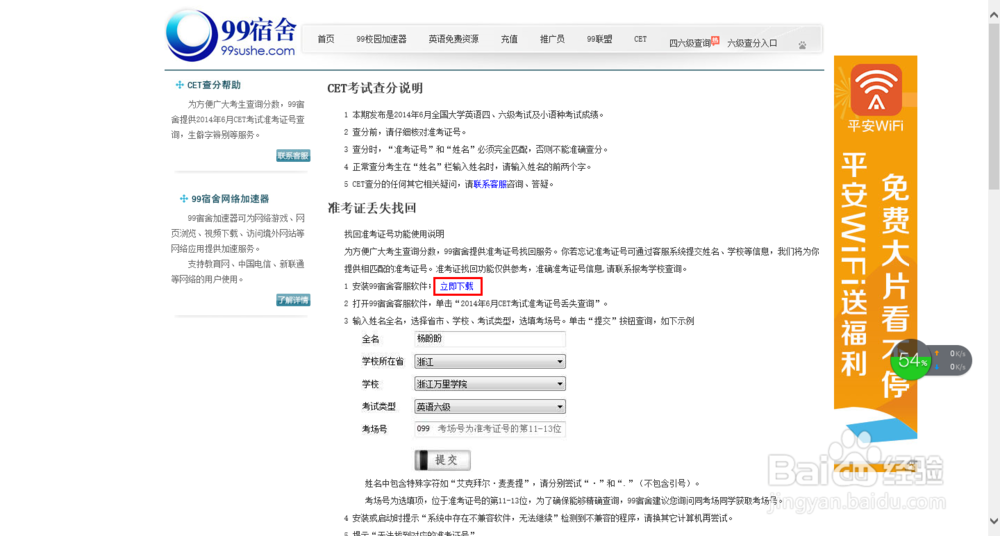
Task: Click the green 54% floating widget
Action: [911, 360]
